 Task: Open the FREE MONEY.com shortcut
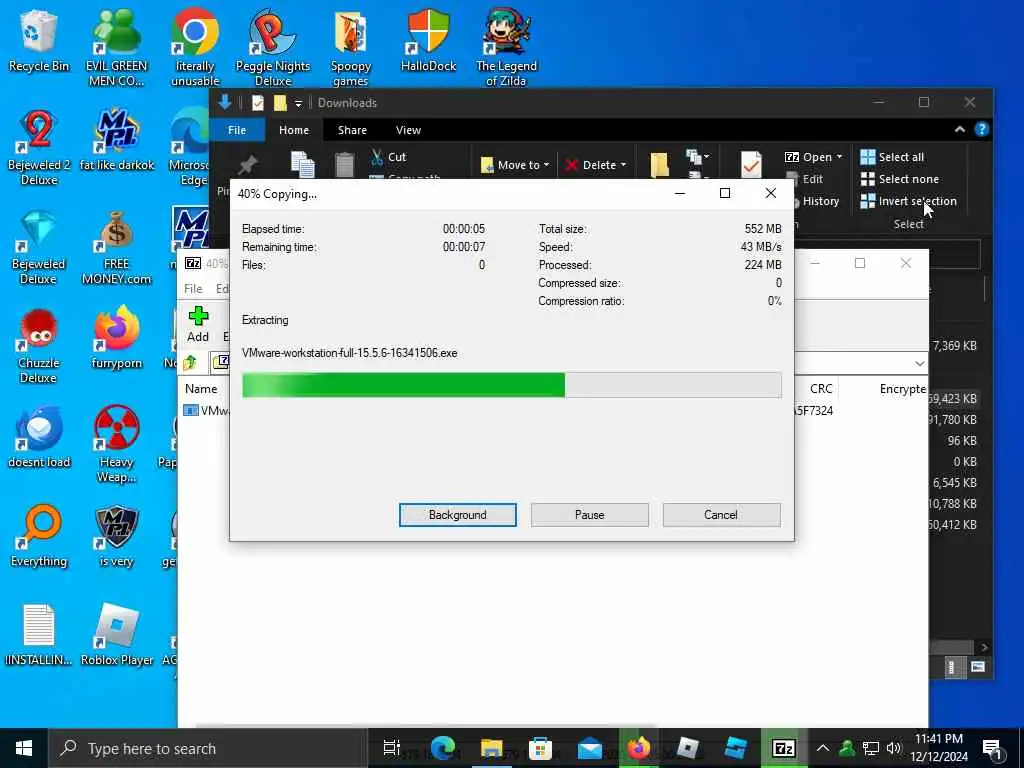click(116, 247)
